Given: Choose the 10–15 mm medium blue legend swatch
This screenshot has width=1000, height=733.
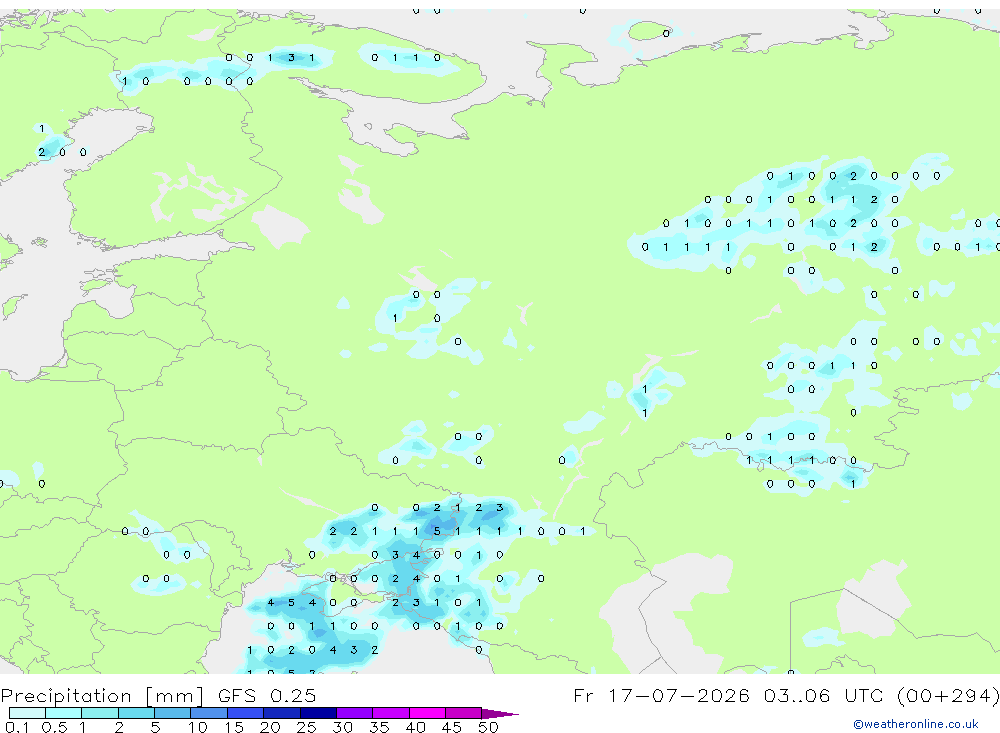Looking at the screenshot, I should tap(209, 713).
